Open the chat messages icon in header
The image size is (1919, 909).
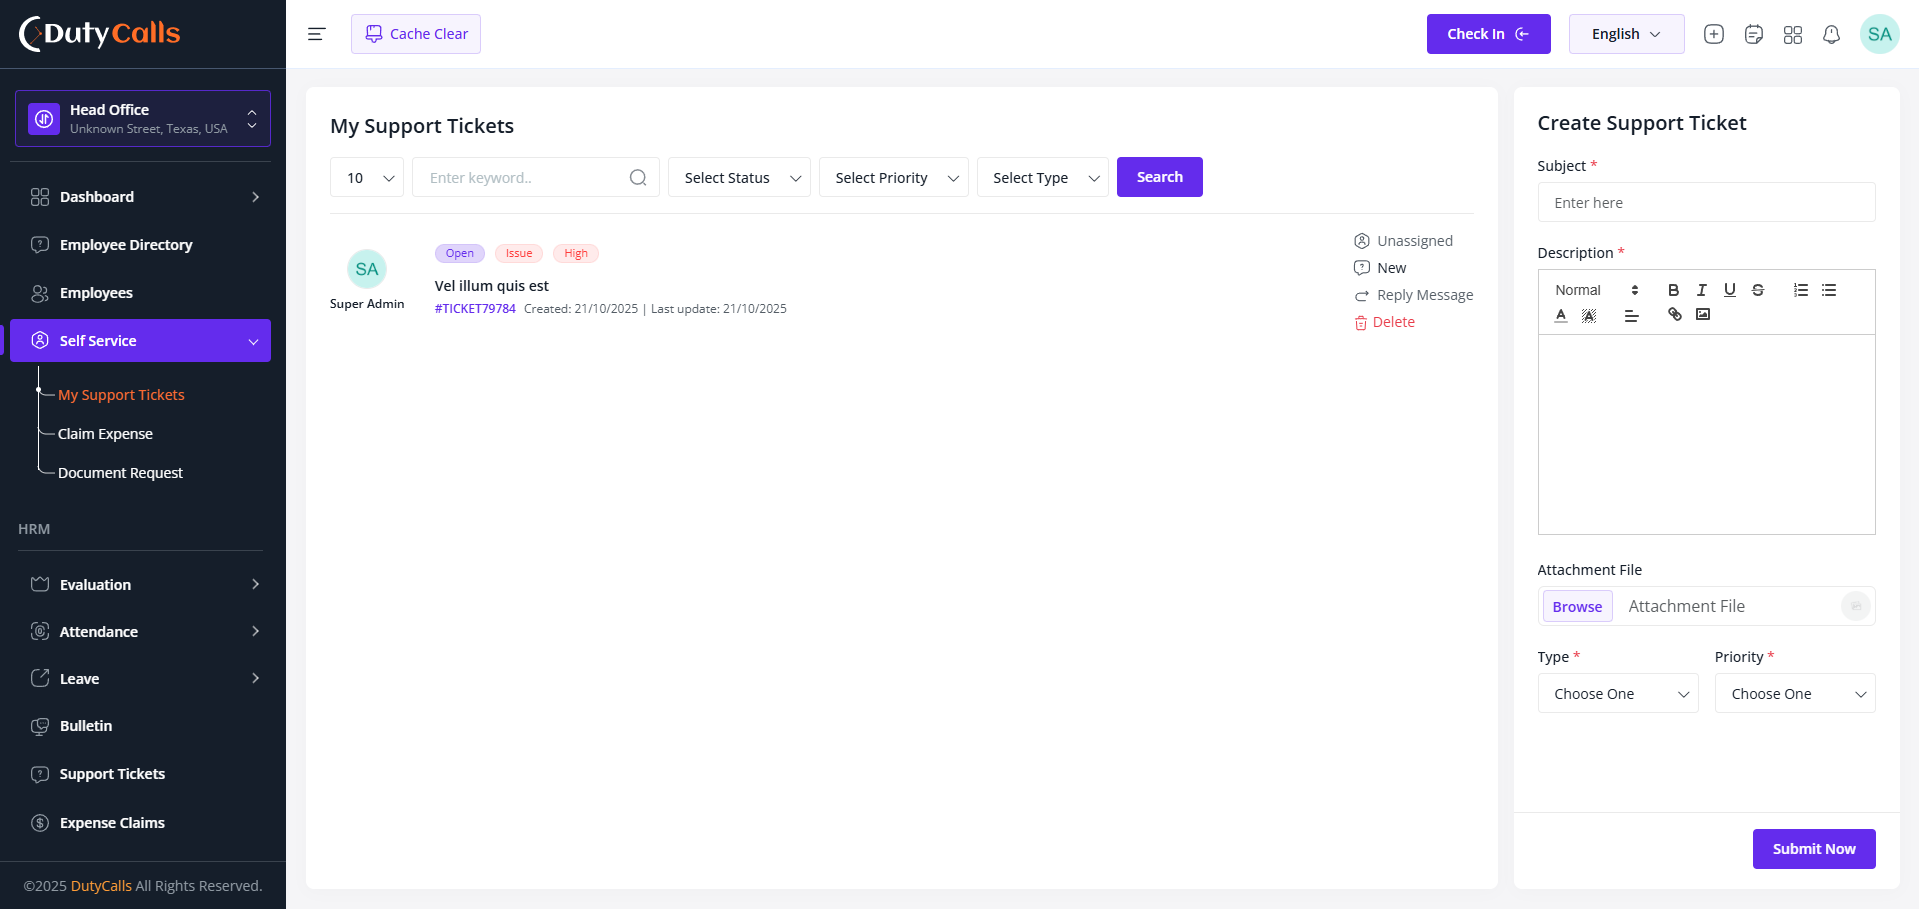click(x=1753, y=34)
